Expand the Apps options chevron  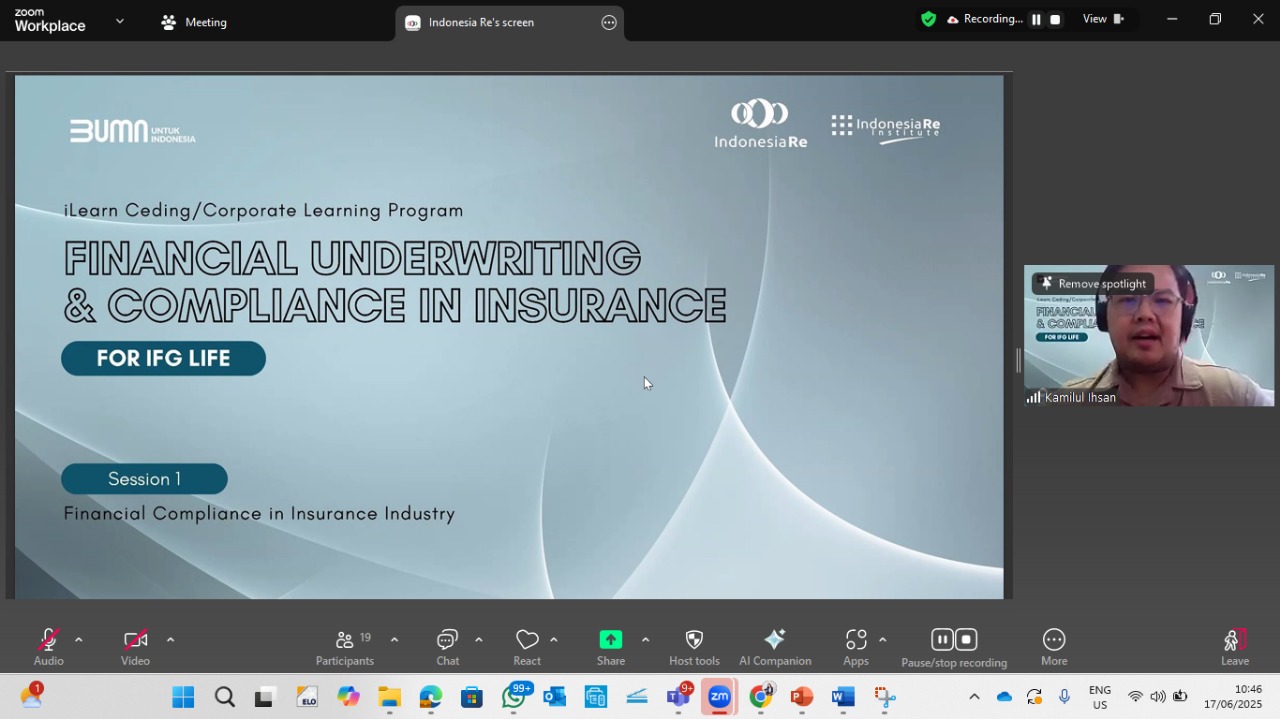882,640
